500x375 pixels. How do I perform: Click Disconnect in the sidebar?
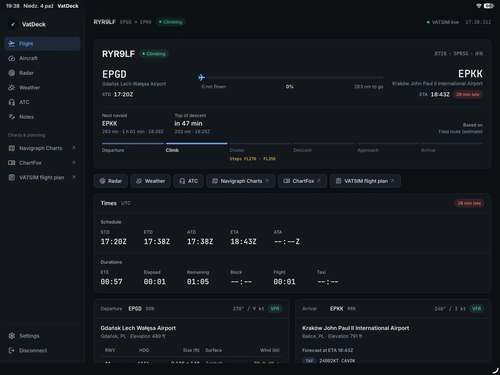coord(42,350)
